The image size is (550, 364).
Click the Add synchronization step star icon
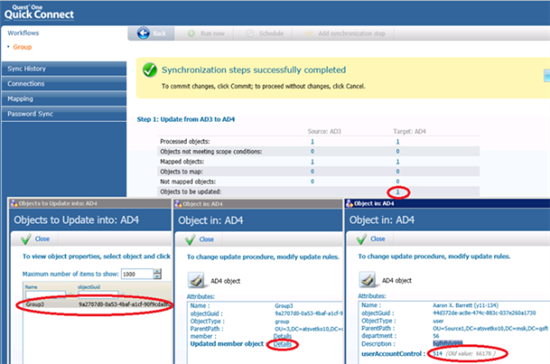pos(309,34)
